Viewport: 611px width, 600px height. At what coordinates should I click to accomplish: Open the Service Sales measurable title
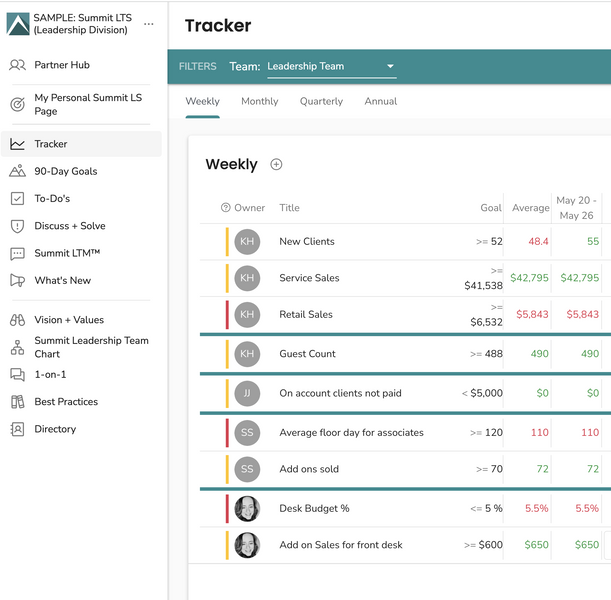click(309, 278)
